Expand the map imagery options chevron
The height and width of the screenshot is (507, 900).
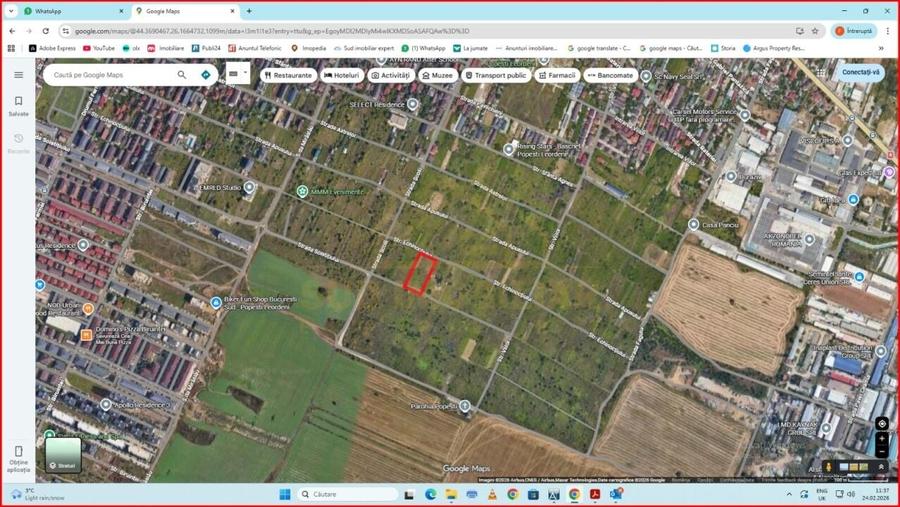[x=881, y=467]
